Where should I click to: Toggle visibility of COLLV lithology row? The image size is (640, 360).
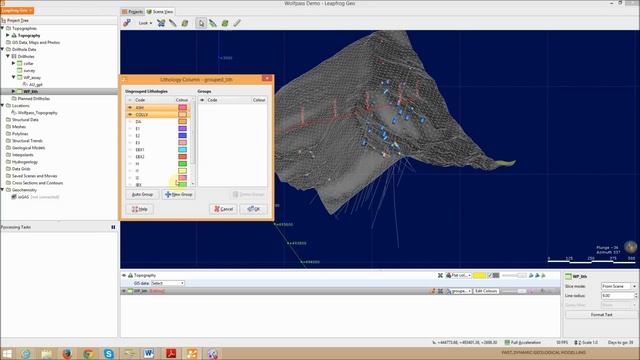point(130,115)
